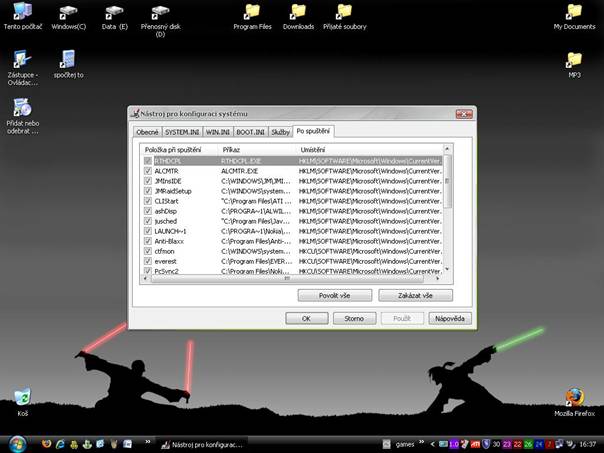
Task: Launch Internet Explorer from quick launch
Action: pos(60,444)
